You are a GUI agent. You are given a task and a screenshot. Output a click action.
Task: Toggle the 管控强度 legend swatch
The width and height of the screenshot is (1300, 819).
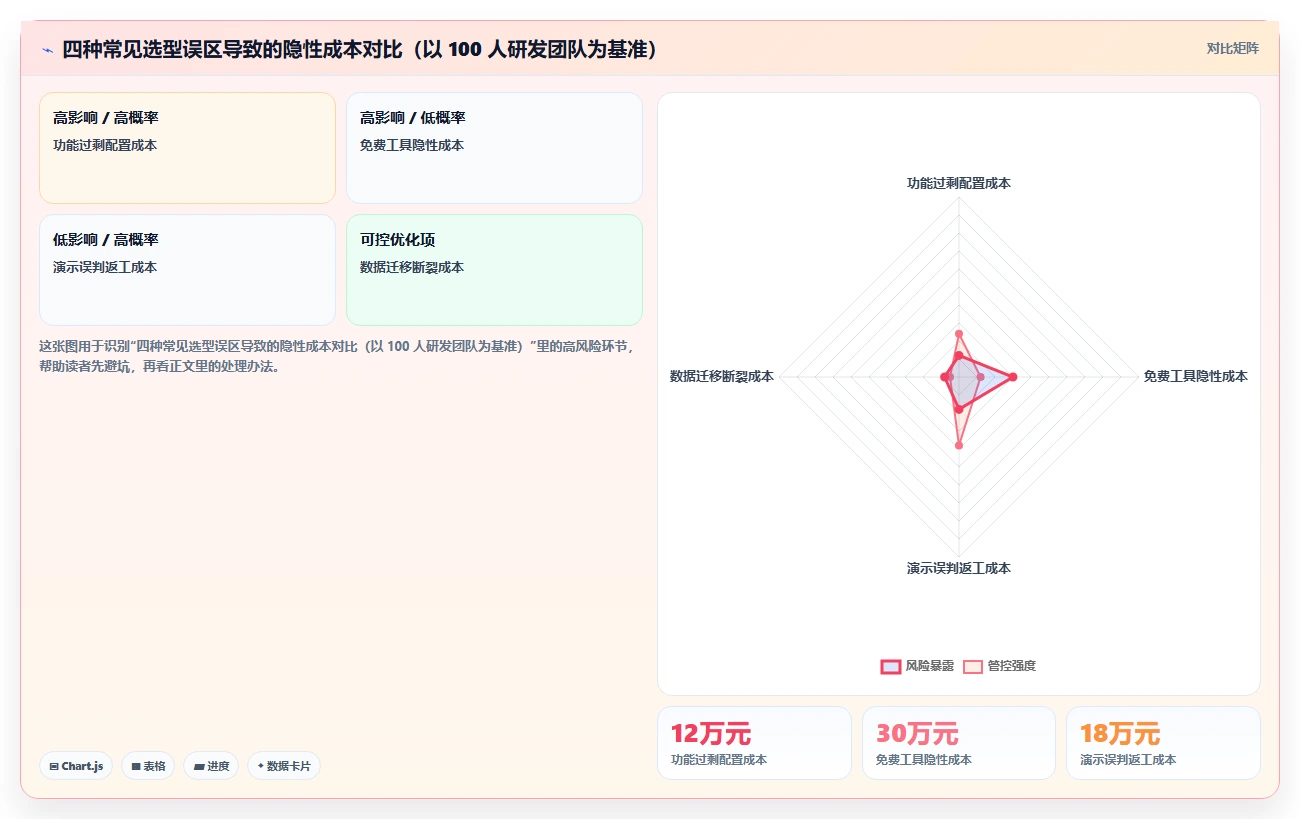tap(973, 666)
